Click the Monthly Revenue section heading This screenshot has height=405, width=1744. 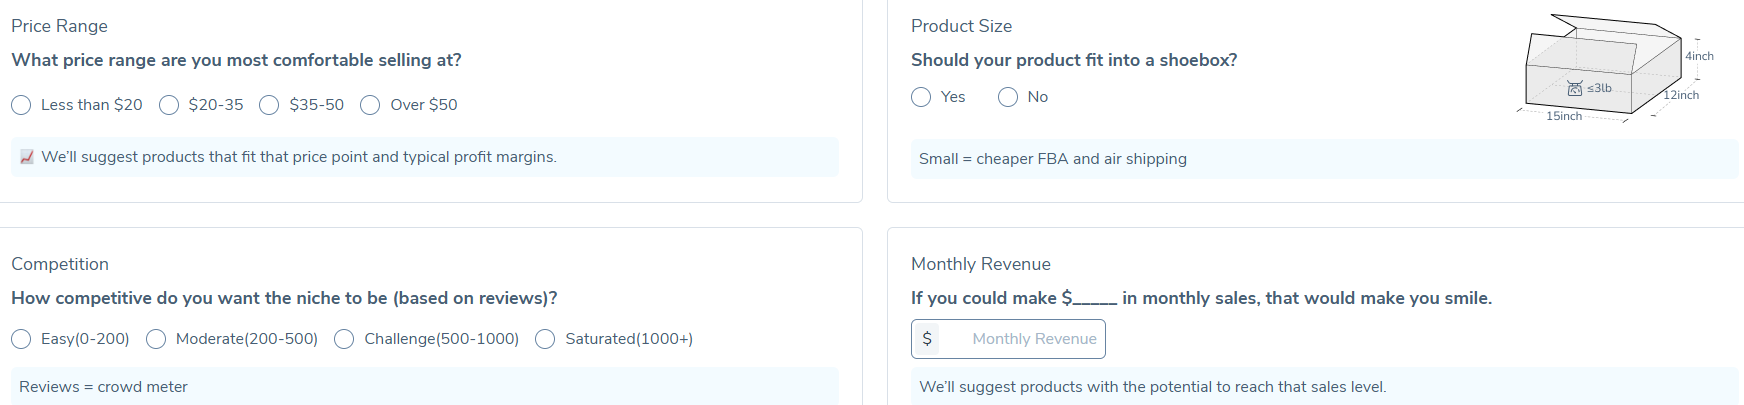coord(980,264)
